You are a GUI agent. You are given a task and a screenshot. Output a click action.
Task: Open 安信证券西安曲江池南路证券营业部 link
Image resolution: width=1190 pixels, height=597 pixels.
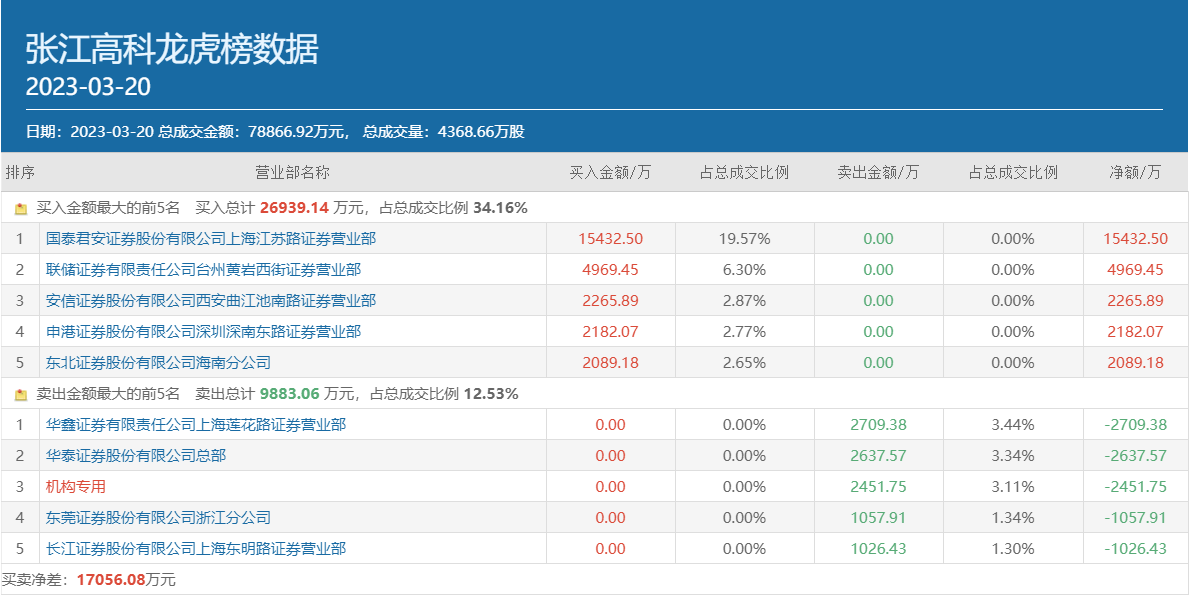(211, 301)
